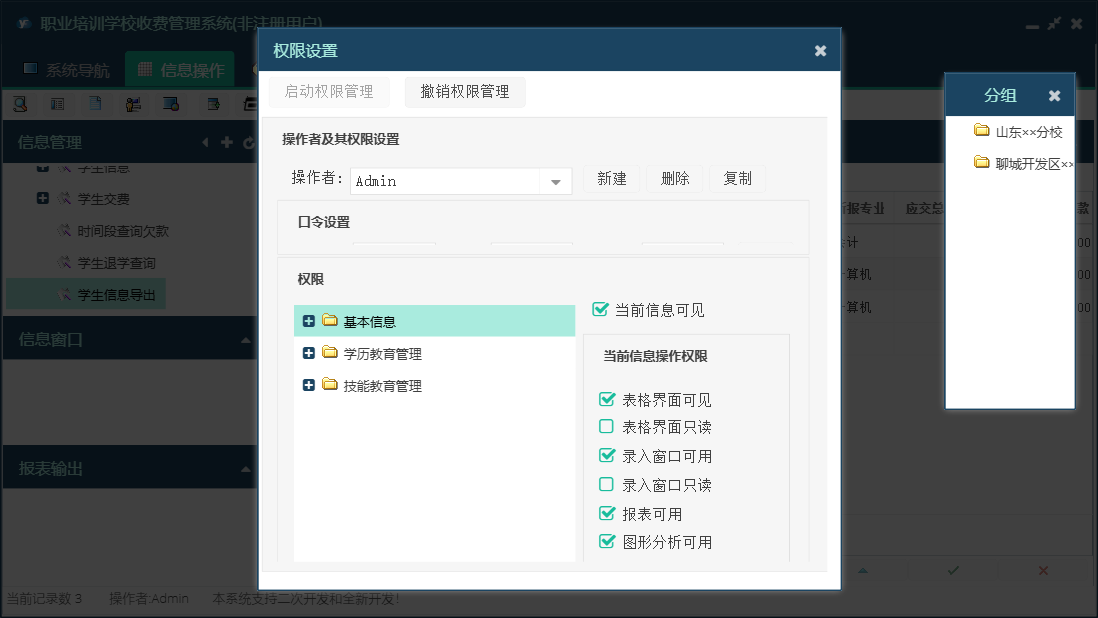Click the red X cancel icon
Image resolution: width=1098 pixels, height=618 pixels.
(x=1043, y=570)
